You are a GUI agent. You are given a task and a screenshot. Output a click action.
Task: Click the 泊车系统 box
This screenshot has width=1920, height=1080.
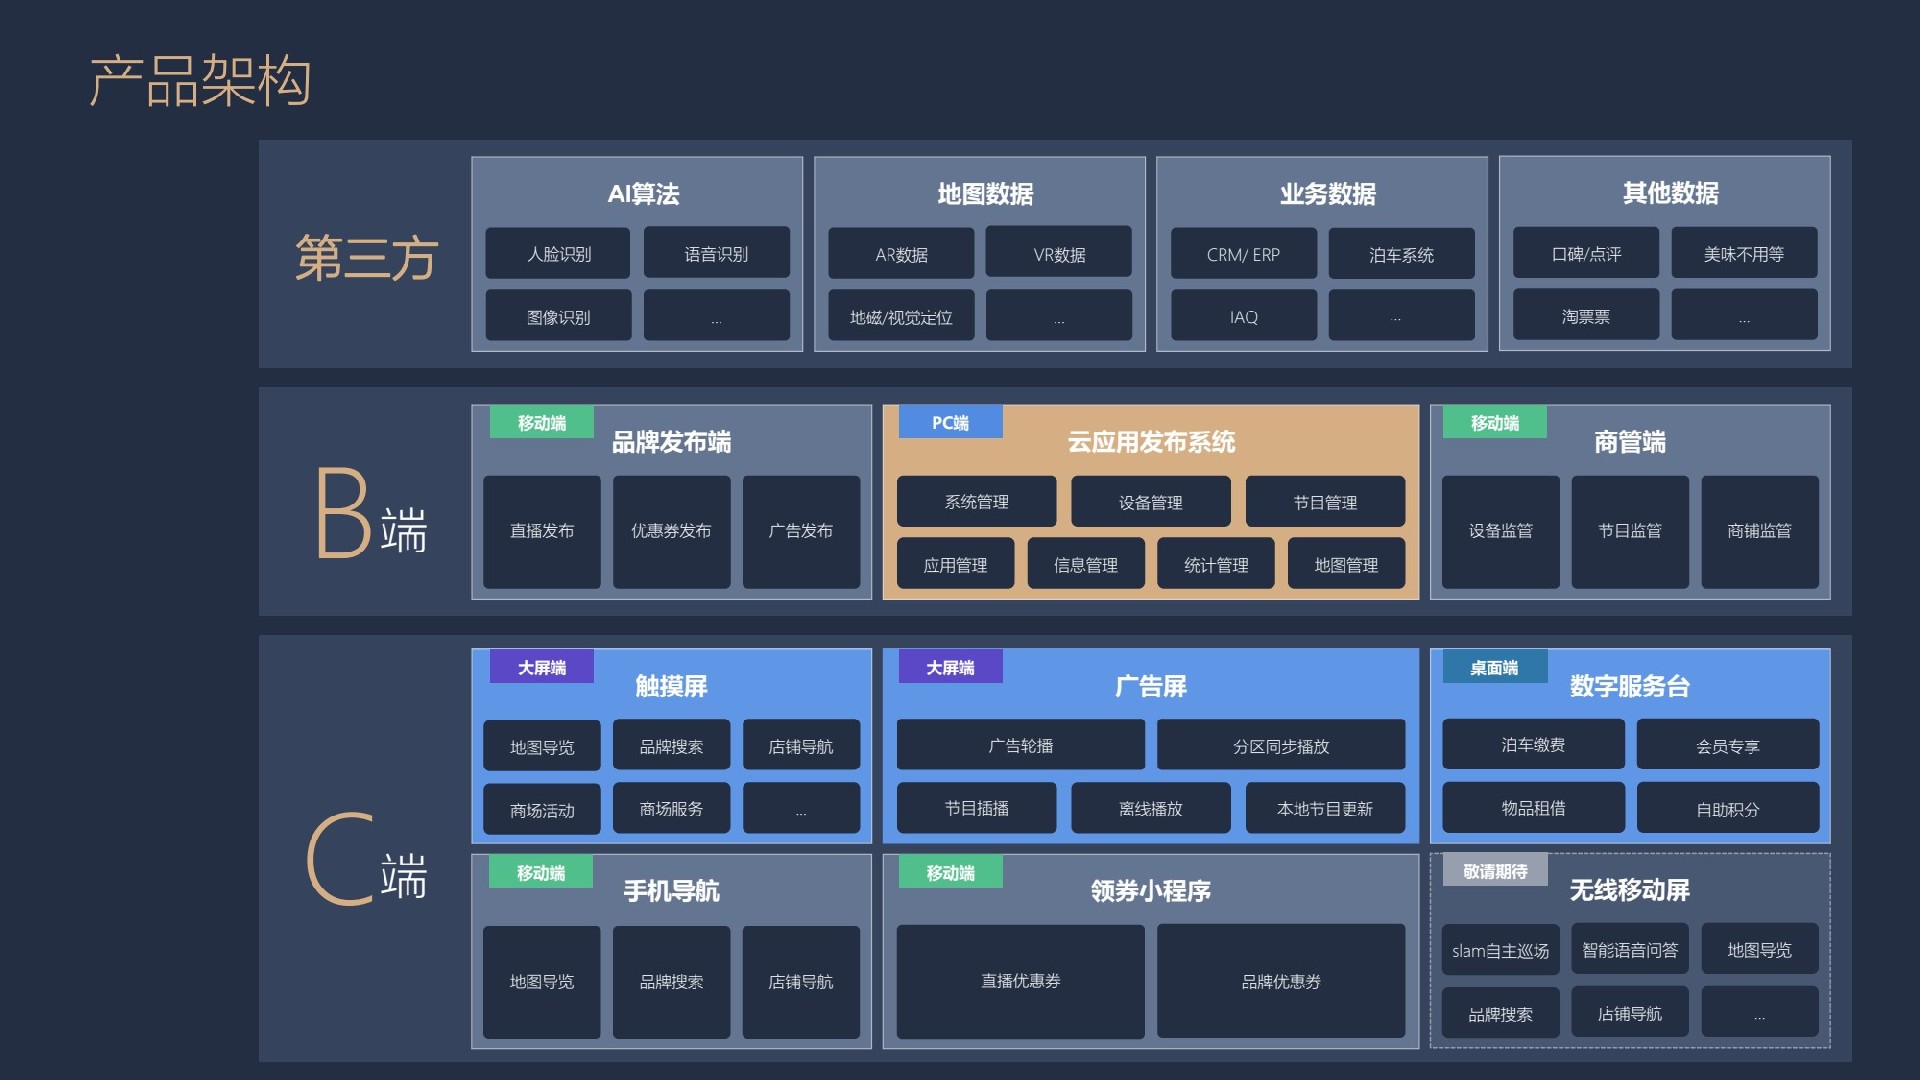tap(1401, 254)
